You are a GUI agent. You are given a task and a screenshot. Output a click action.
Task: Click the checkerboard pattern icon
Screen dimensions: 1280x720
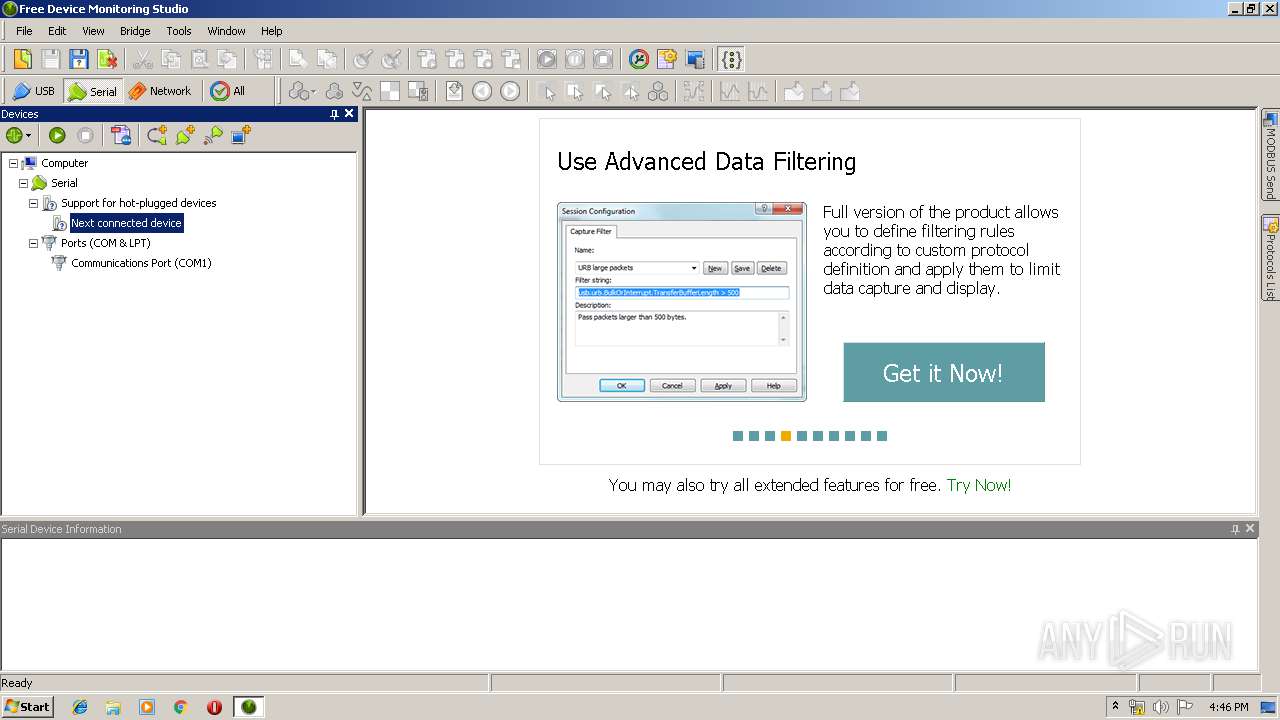[x=390, y=91]
